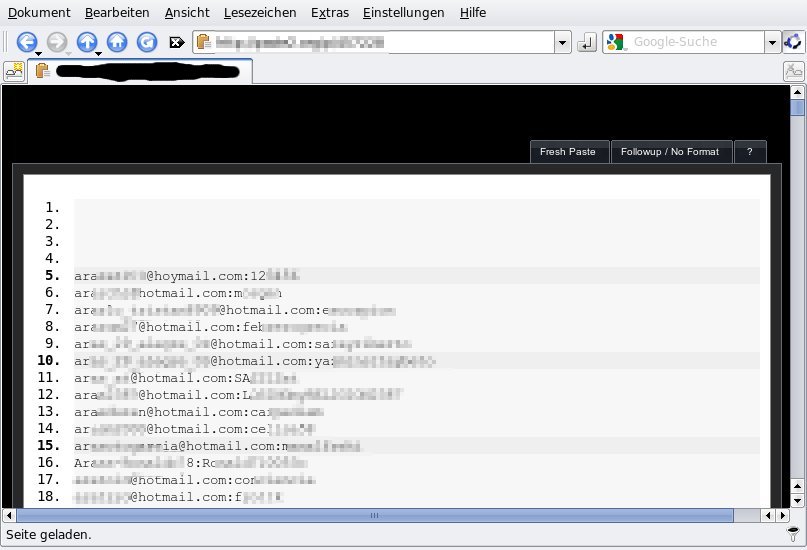Click line number '1.' in the paste
Image resolution: width=807 pixels, height=550 pixels.
[52, 207]
